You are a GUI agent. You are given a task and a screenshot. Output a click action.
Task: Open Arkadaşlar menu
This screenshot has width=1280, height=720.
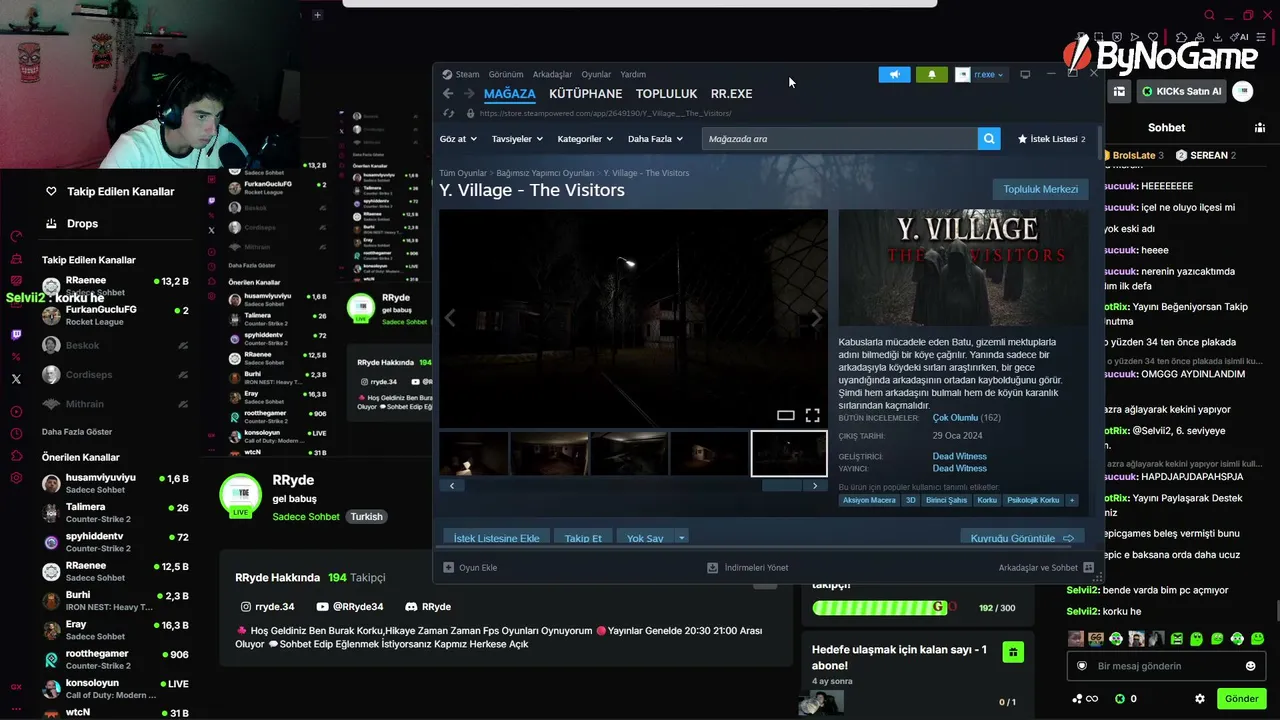[x=553, y=74]
